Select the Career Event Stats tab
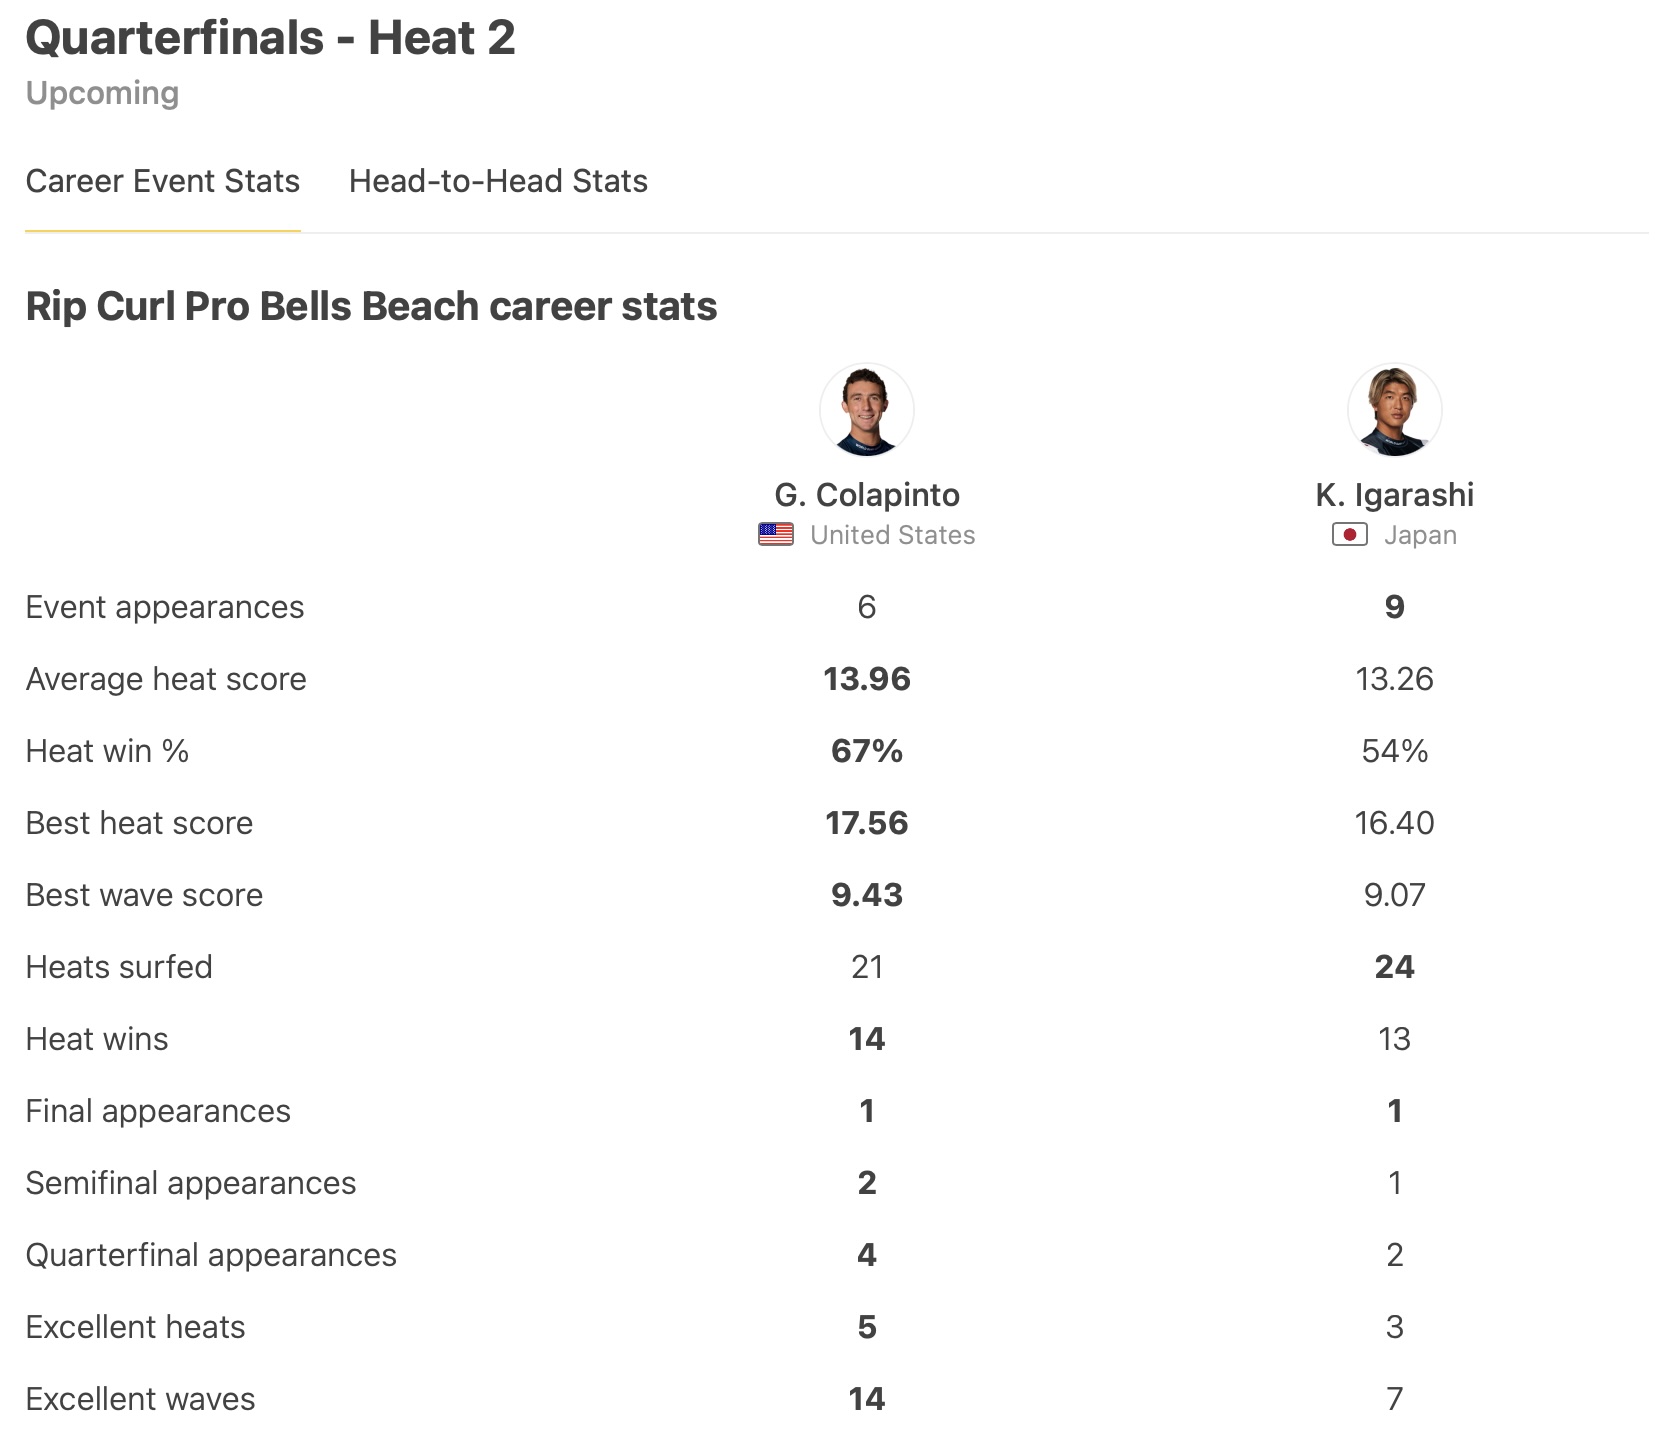1676x1454 pixels. [162, 181]
